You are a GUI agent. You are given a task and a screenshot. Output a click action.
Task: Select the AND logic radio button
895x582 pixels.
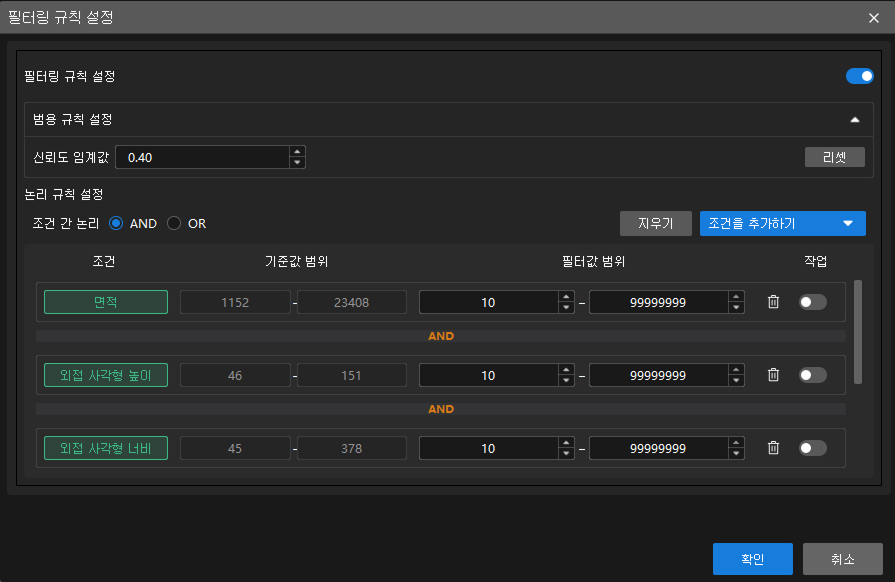[116, 223]
